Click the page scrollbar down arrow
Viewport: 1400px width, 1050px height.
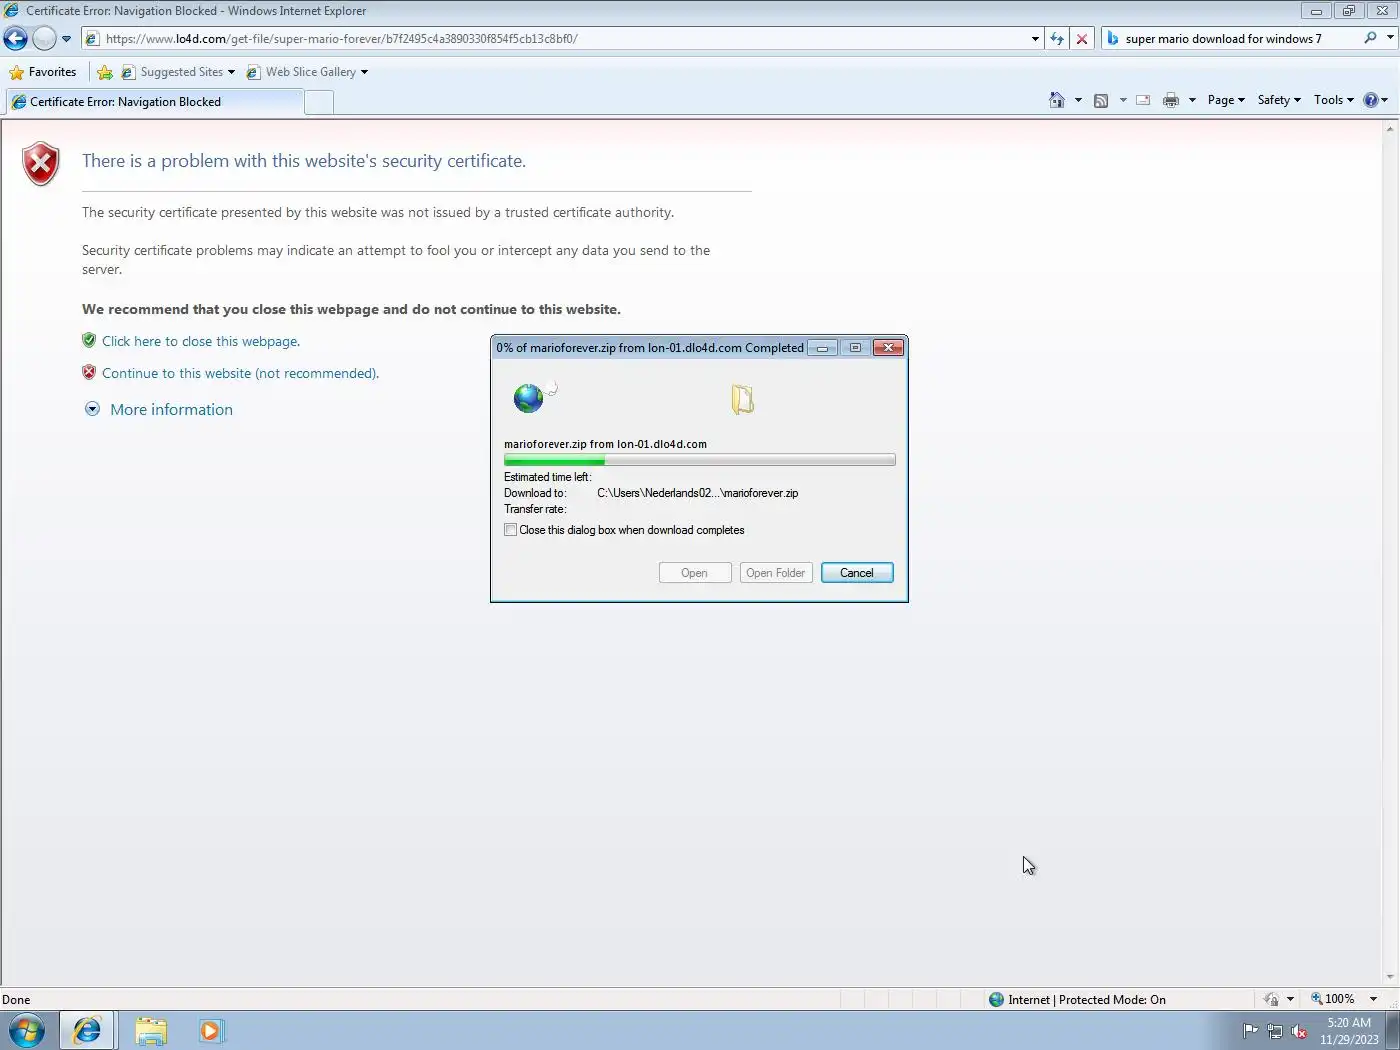[1390, 977]
